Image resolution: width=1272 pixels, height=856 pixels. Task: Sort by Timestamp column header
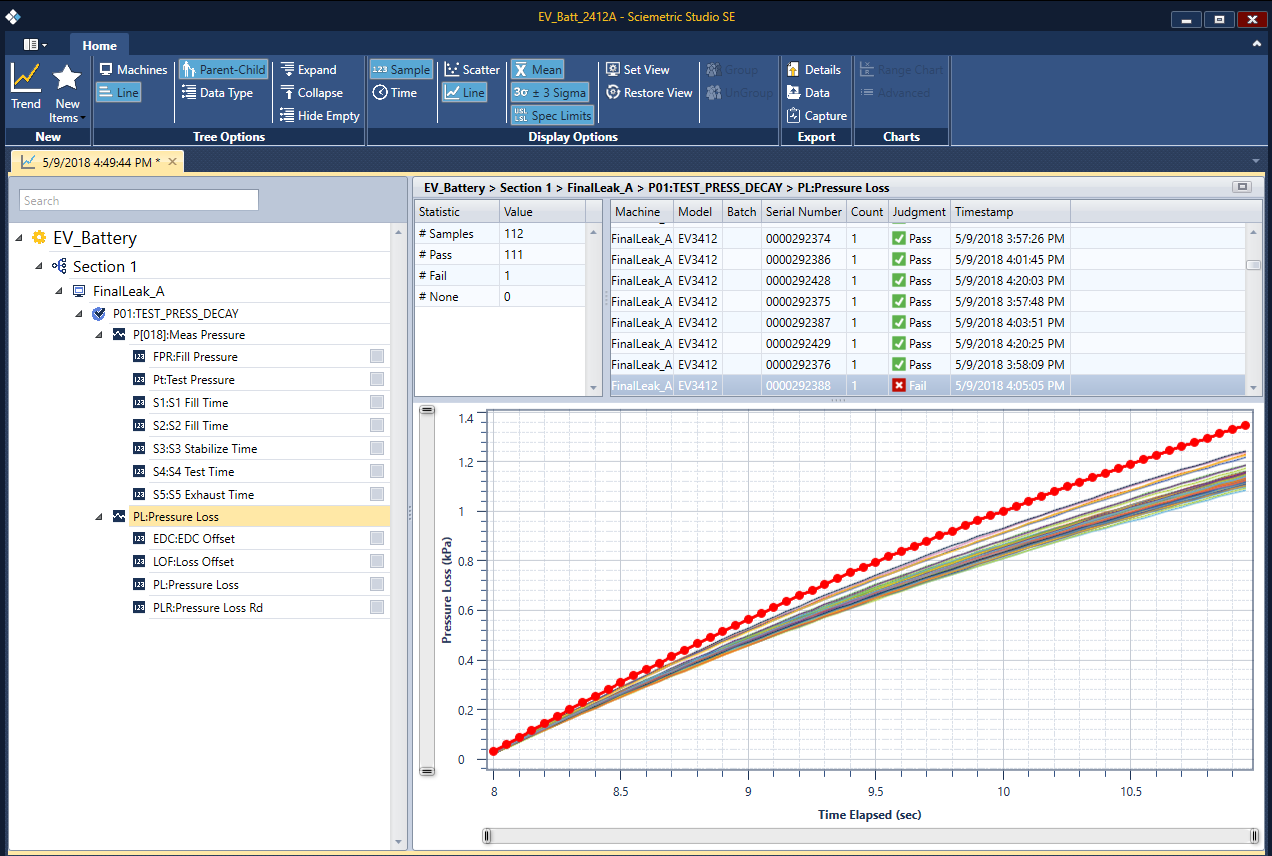(1010, 212)
